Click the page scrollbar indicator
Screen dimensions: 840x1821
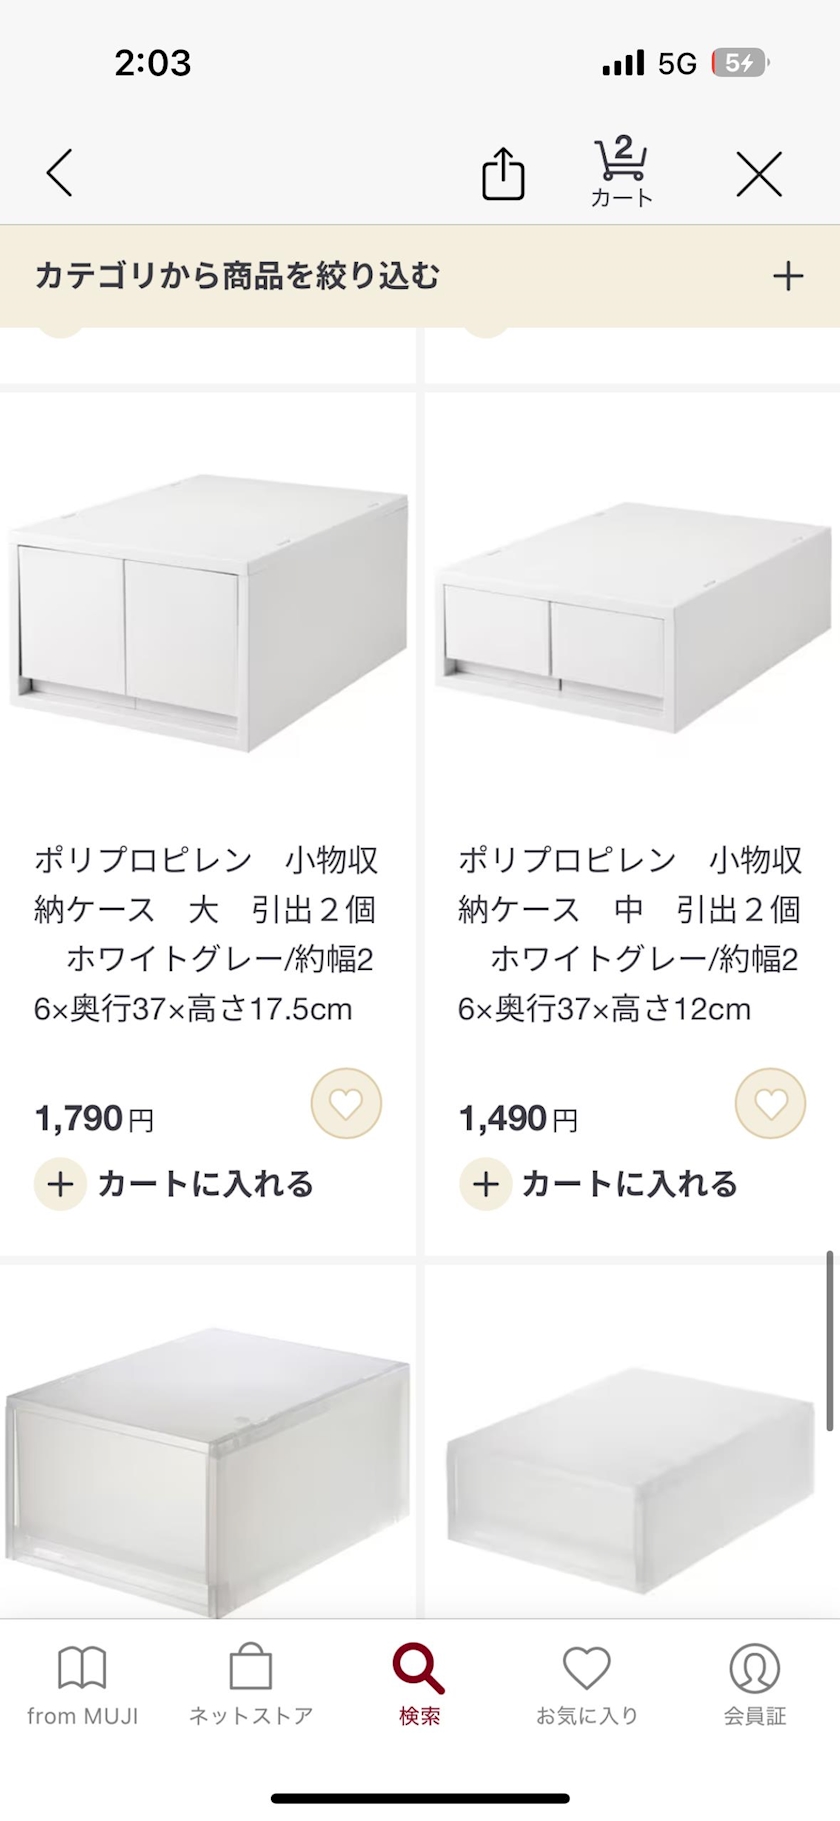(830, 1340)
